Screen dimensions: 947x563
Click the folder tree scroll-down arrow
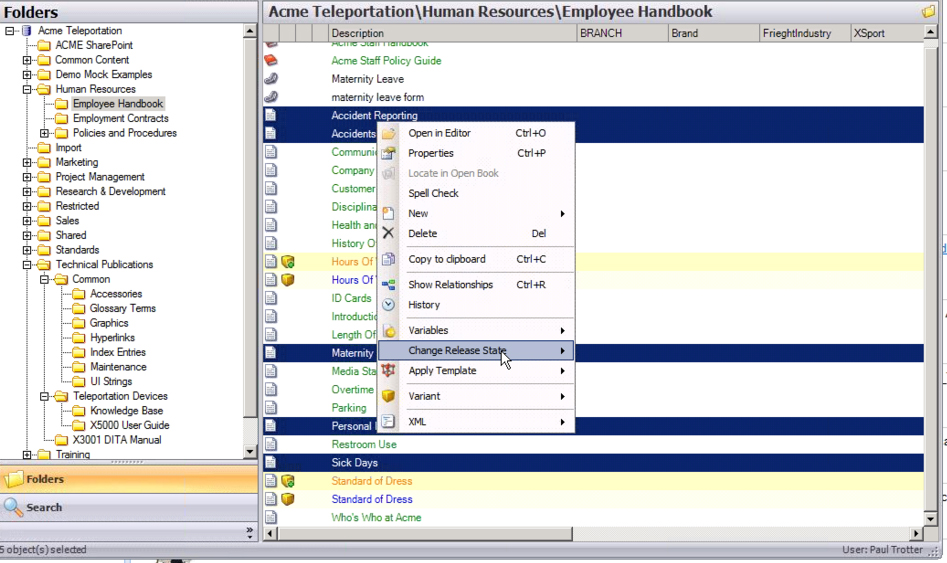(250, 451)
